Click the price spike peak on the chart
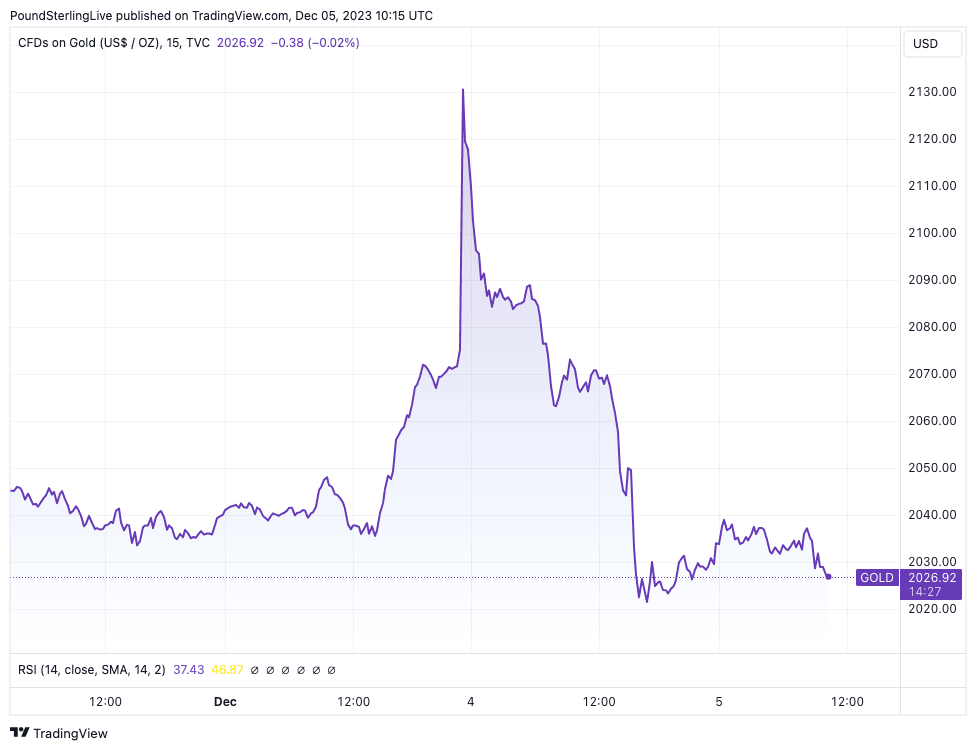This screenshot has width=976, height=750. pos(463,91)
